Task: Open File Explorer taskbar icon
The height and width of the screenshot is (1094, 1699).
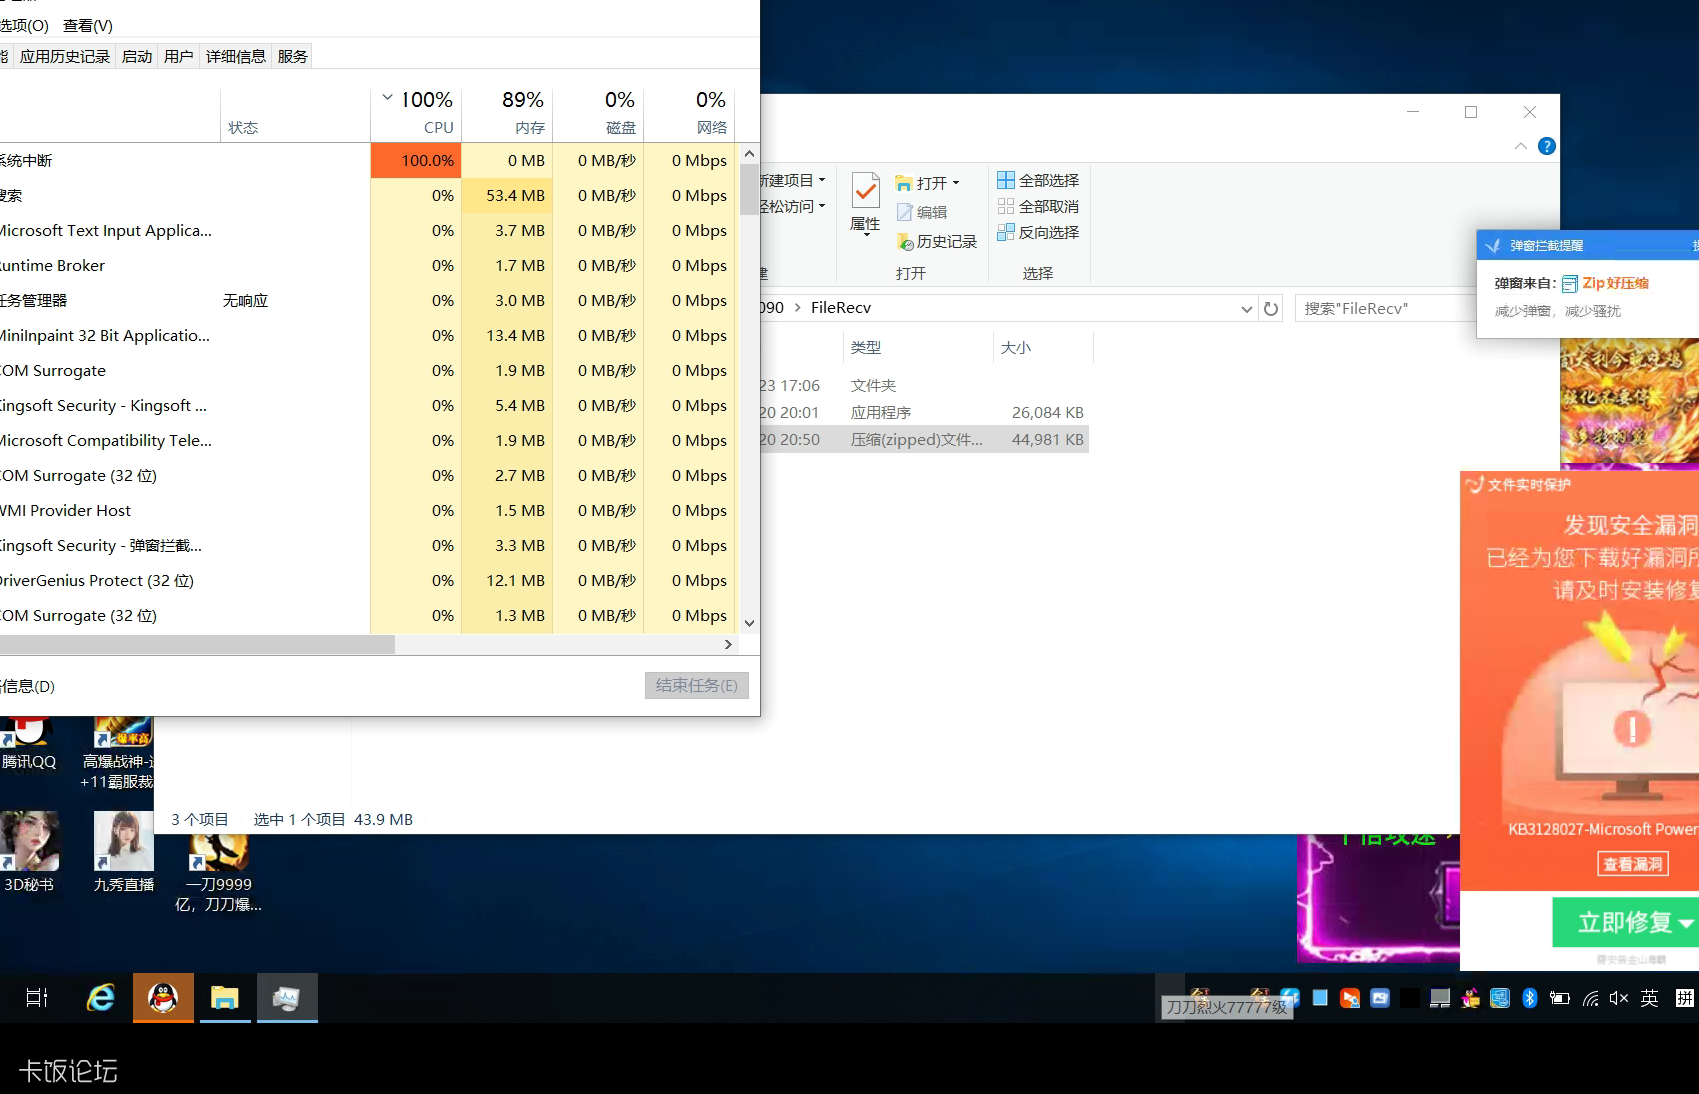Action: (225, 997)
